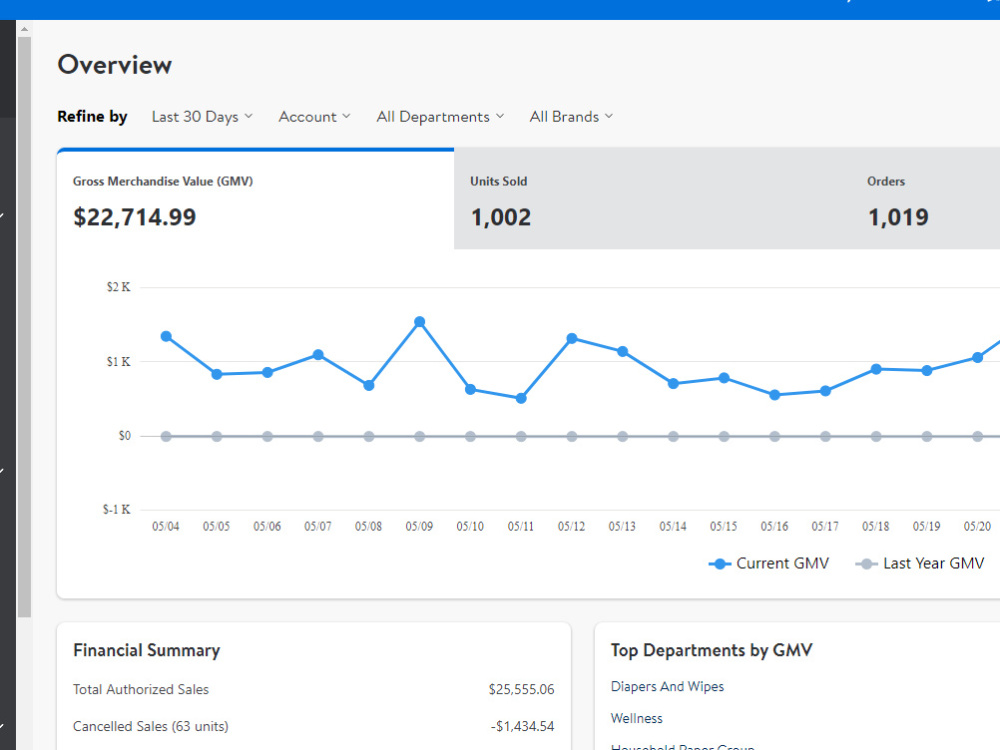Click the 05/15 Last Year GMV point
This screenshot has height=750, width=1000.
click(x=724, y=437)
